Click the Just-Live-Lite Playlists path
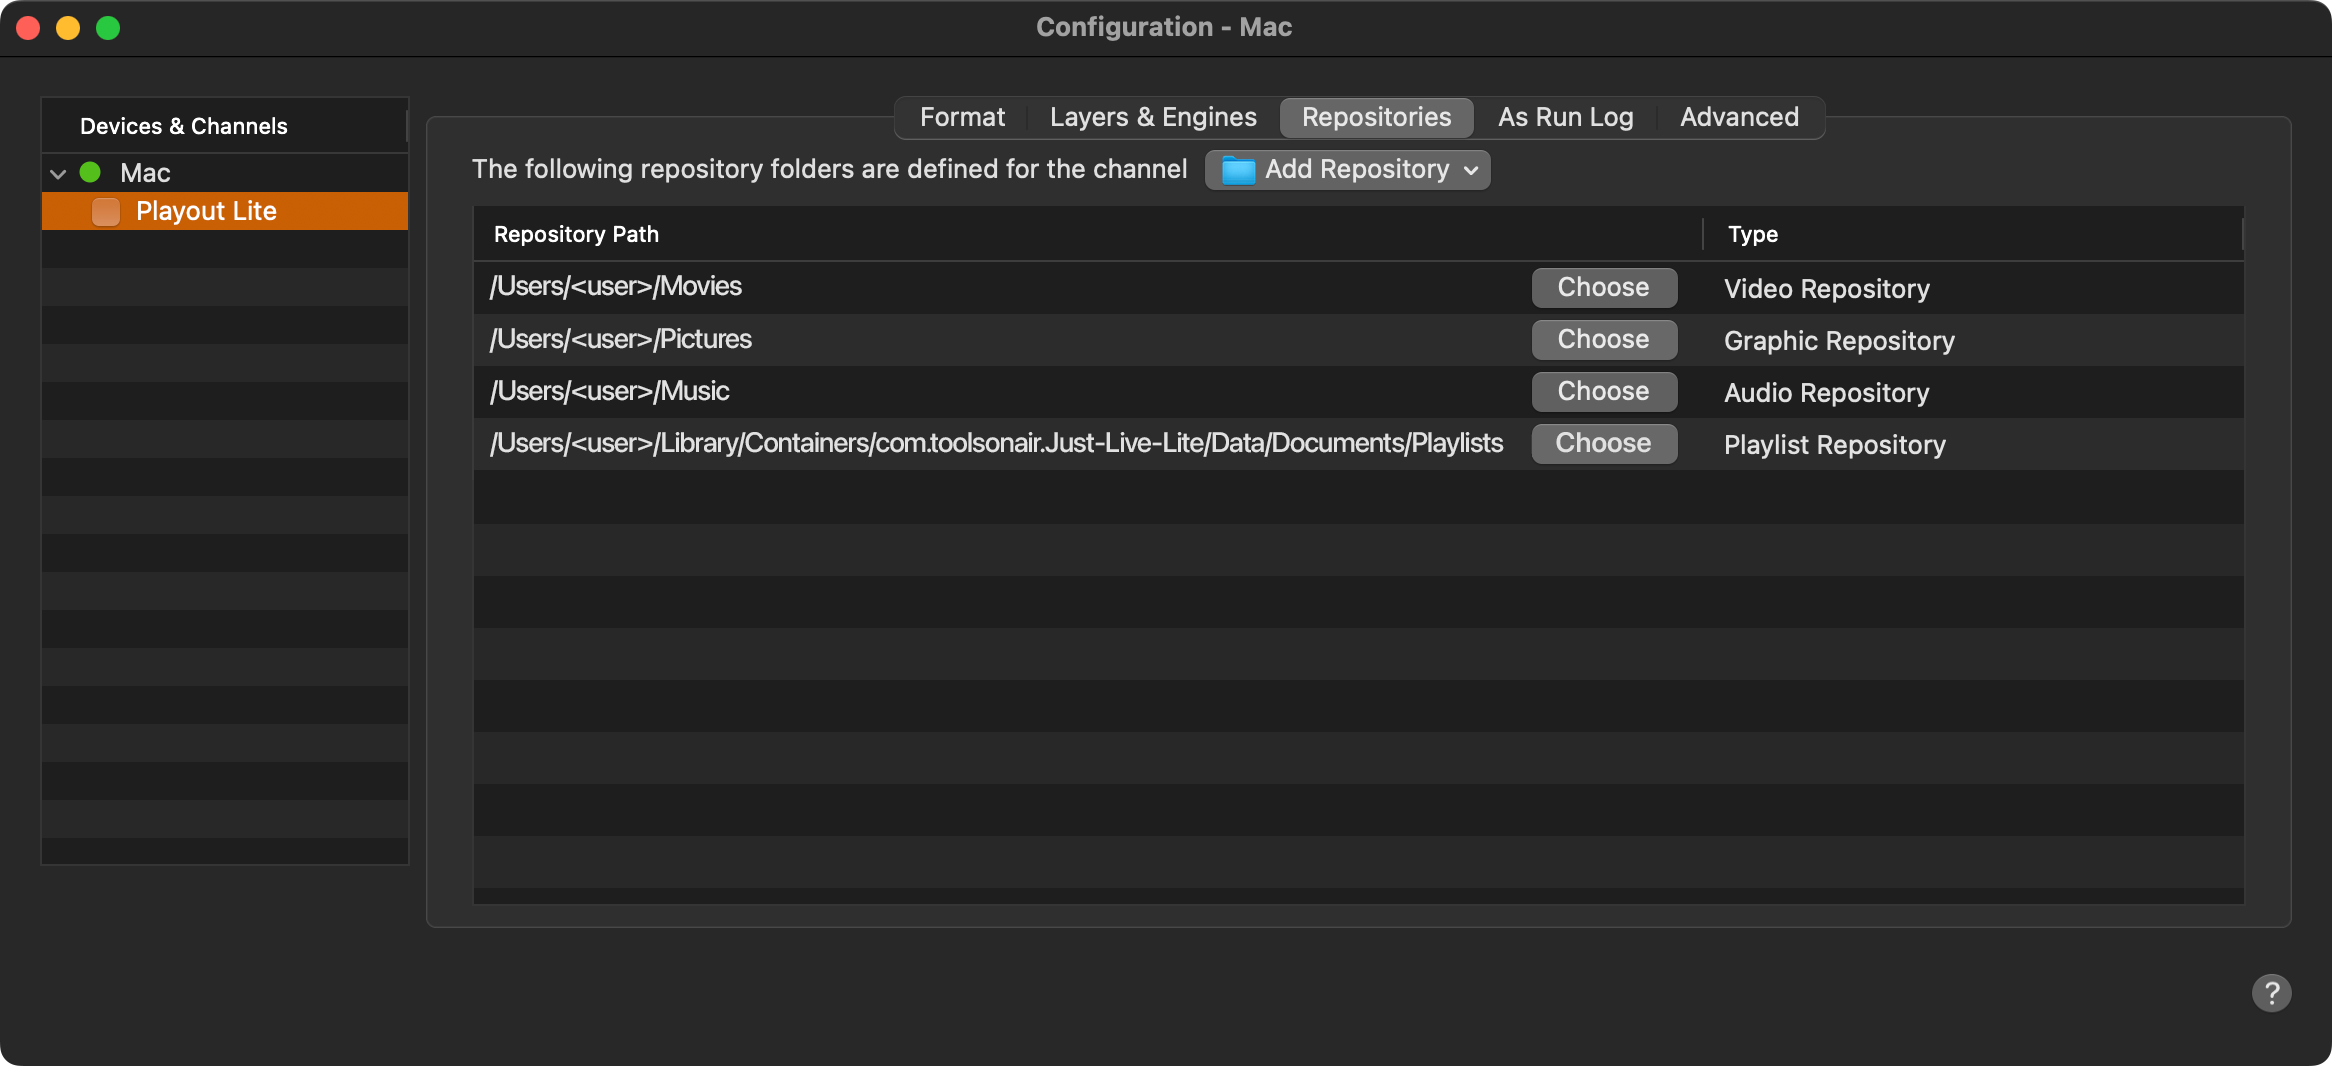The image size is (2332, 1066). pos(996,443)
